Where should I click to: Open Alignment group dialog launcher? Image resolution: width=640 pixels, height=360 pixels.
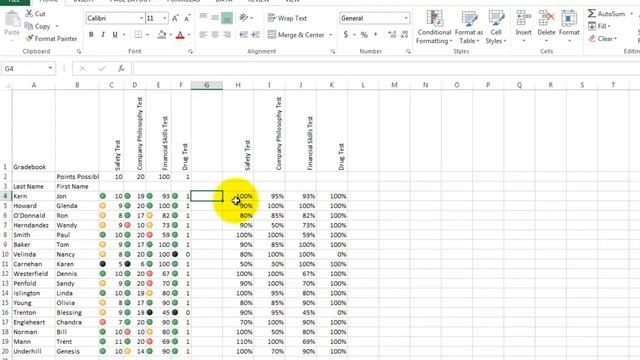click(x=333, y=51)
